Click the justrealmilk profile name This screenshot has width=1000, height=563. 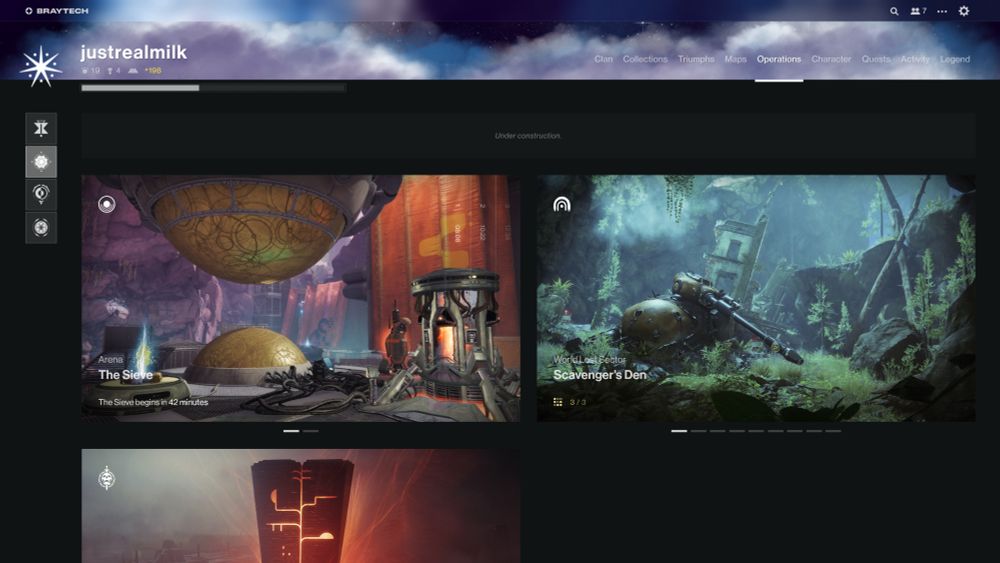133,52
